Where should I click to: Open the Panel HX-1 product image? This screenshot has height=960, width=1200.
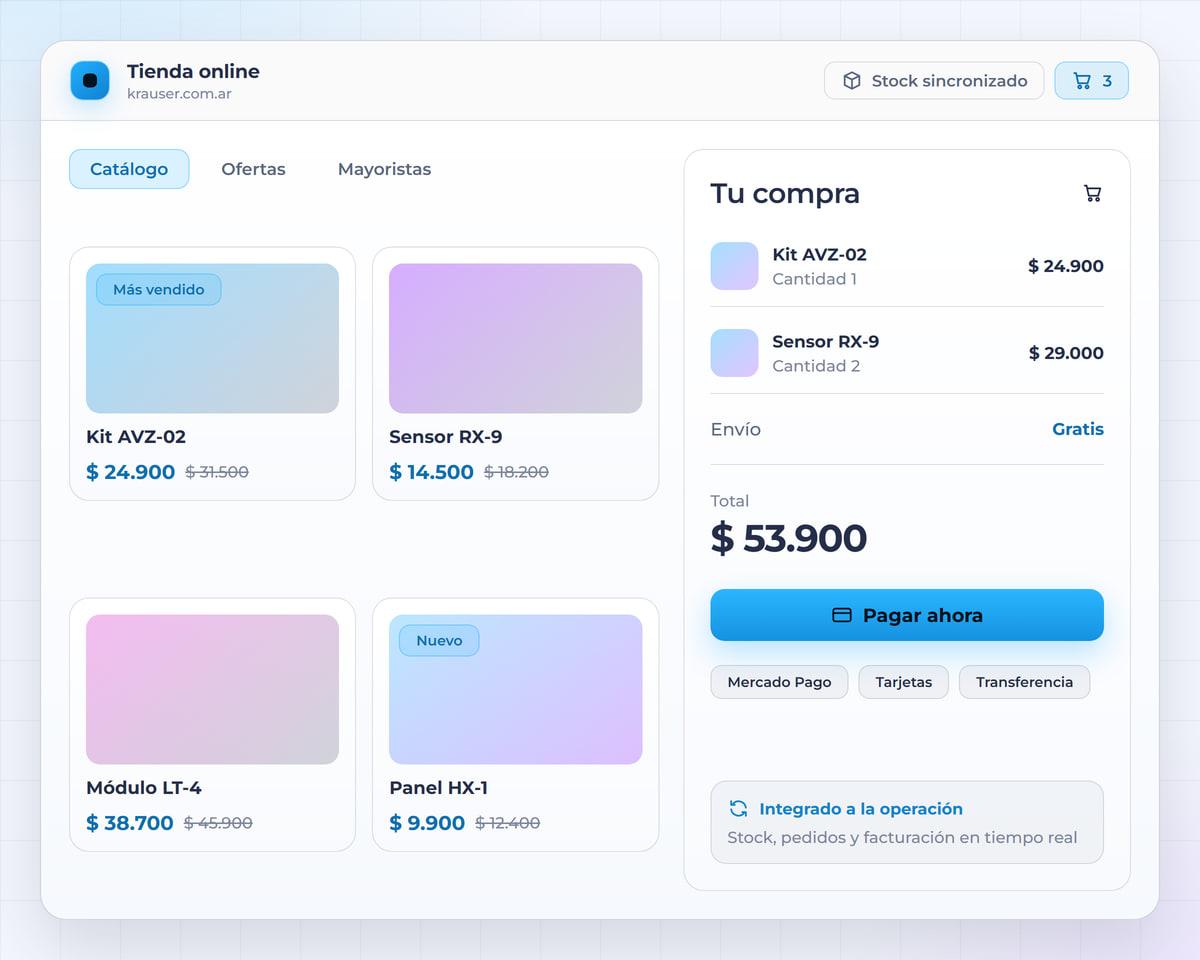click(515, 689)
